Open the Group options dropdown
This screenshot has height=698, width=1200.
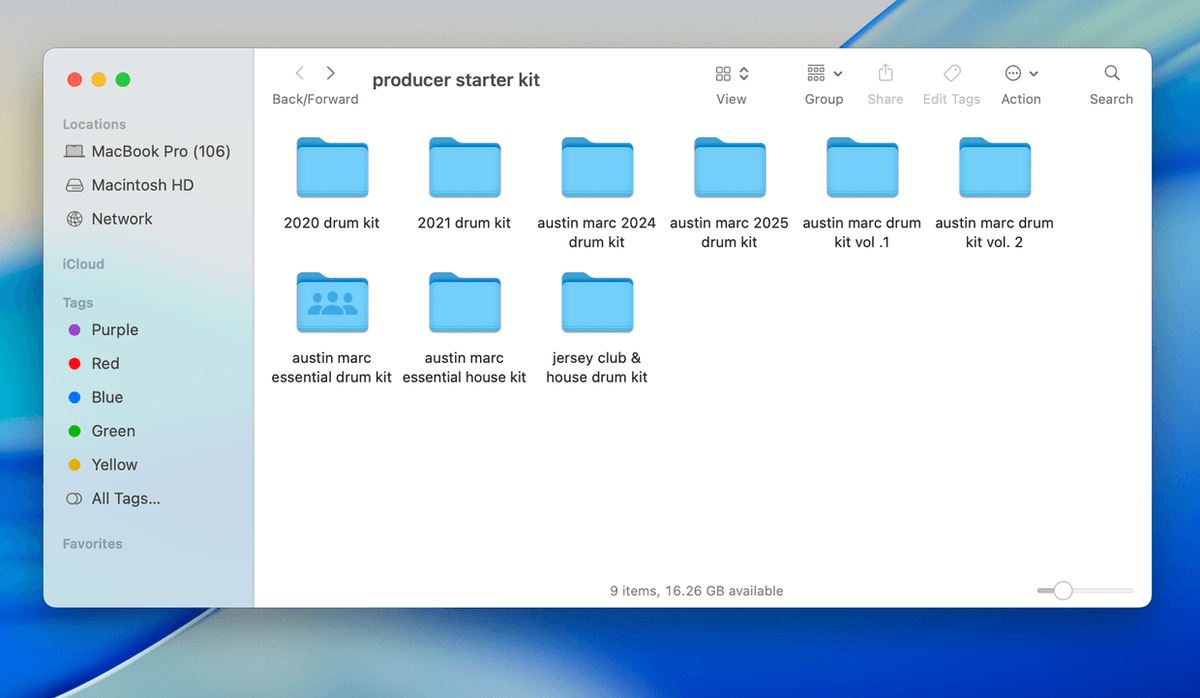(824, 74)
